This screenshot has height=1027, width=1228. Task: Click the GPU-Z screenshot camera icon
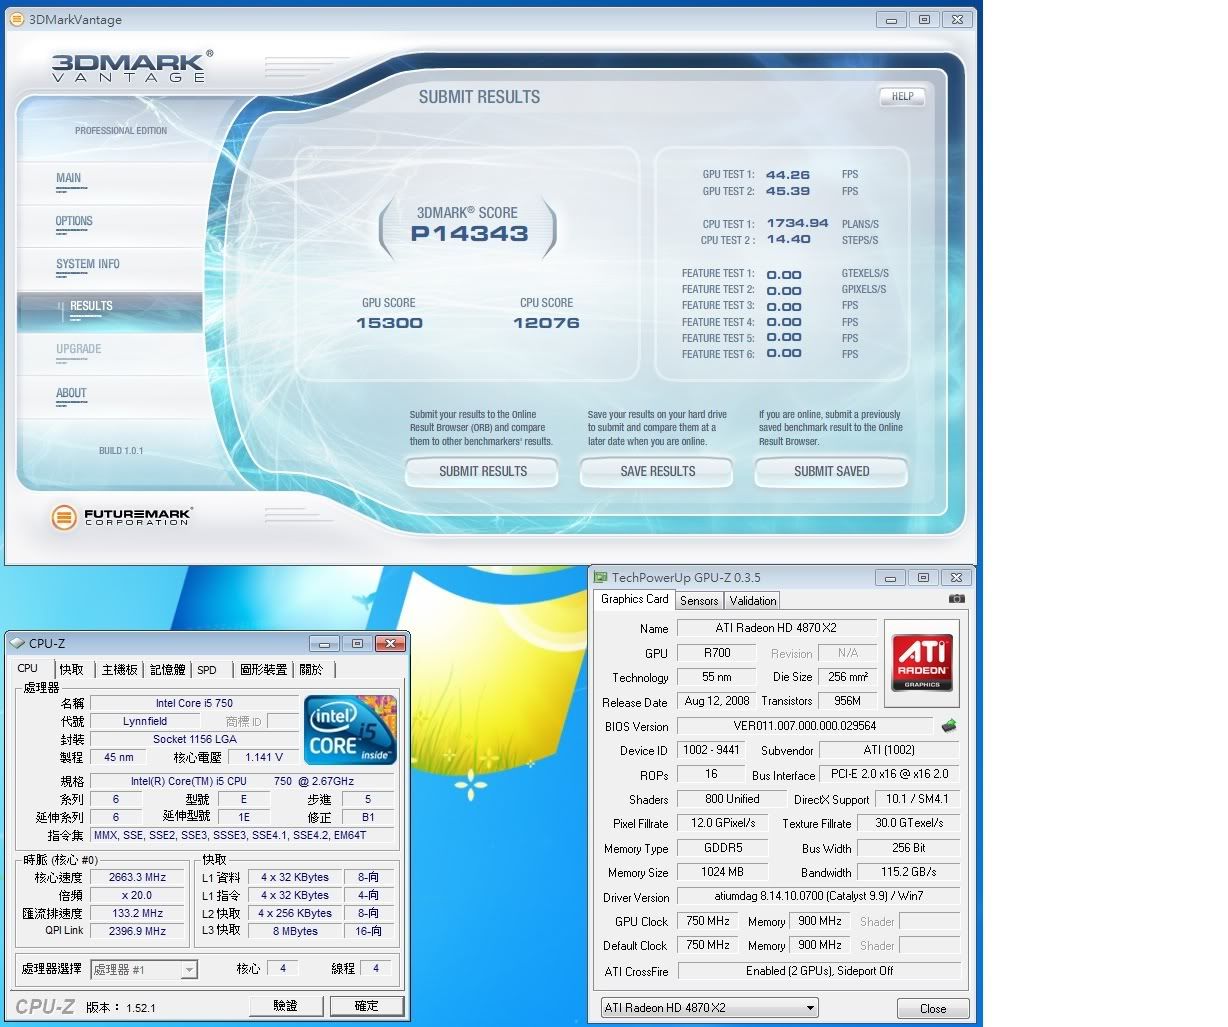click(x=956, y=599)
